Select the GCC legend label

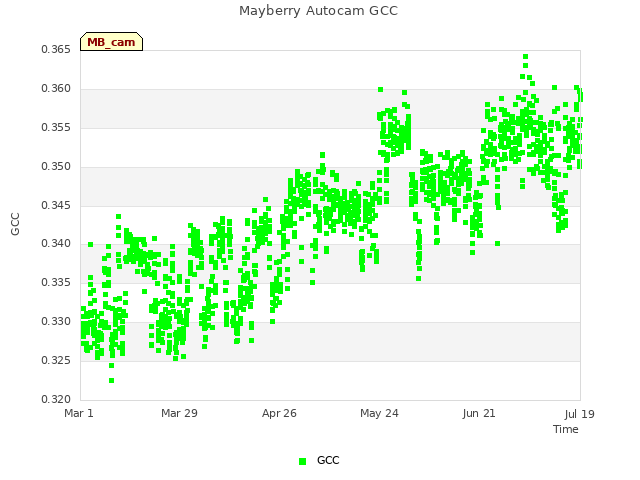coord(328,460)
